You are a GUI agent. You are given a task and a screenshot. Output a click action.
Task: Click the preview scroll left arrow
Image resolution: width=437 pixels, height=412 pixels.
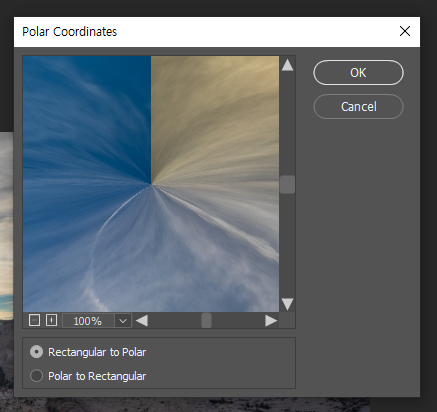tap(142, 321)
